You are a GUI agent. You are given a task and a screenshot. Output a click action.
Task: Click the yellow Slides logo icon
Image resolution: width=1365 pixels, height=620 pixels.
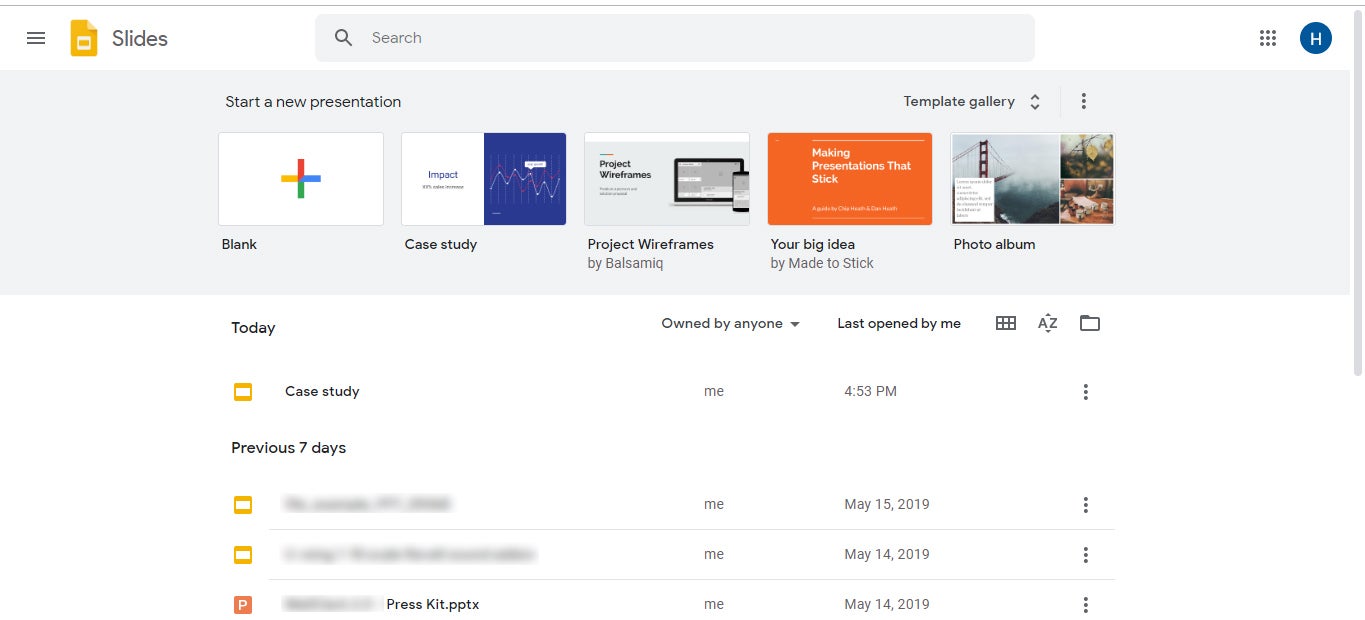(84, 38)
